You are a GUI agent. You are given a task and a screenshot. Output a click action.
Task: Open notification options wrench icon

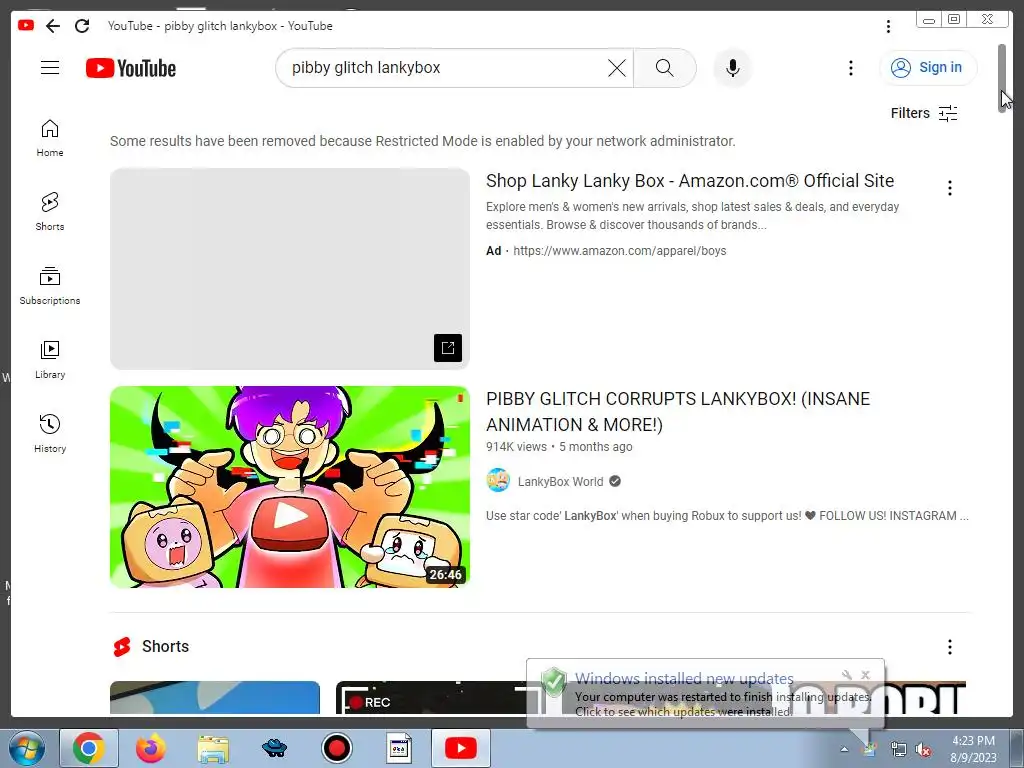(x=847, y=675)
